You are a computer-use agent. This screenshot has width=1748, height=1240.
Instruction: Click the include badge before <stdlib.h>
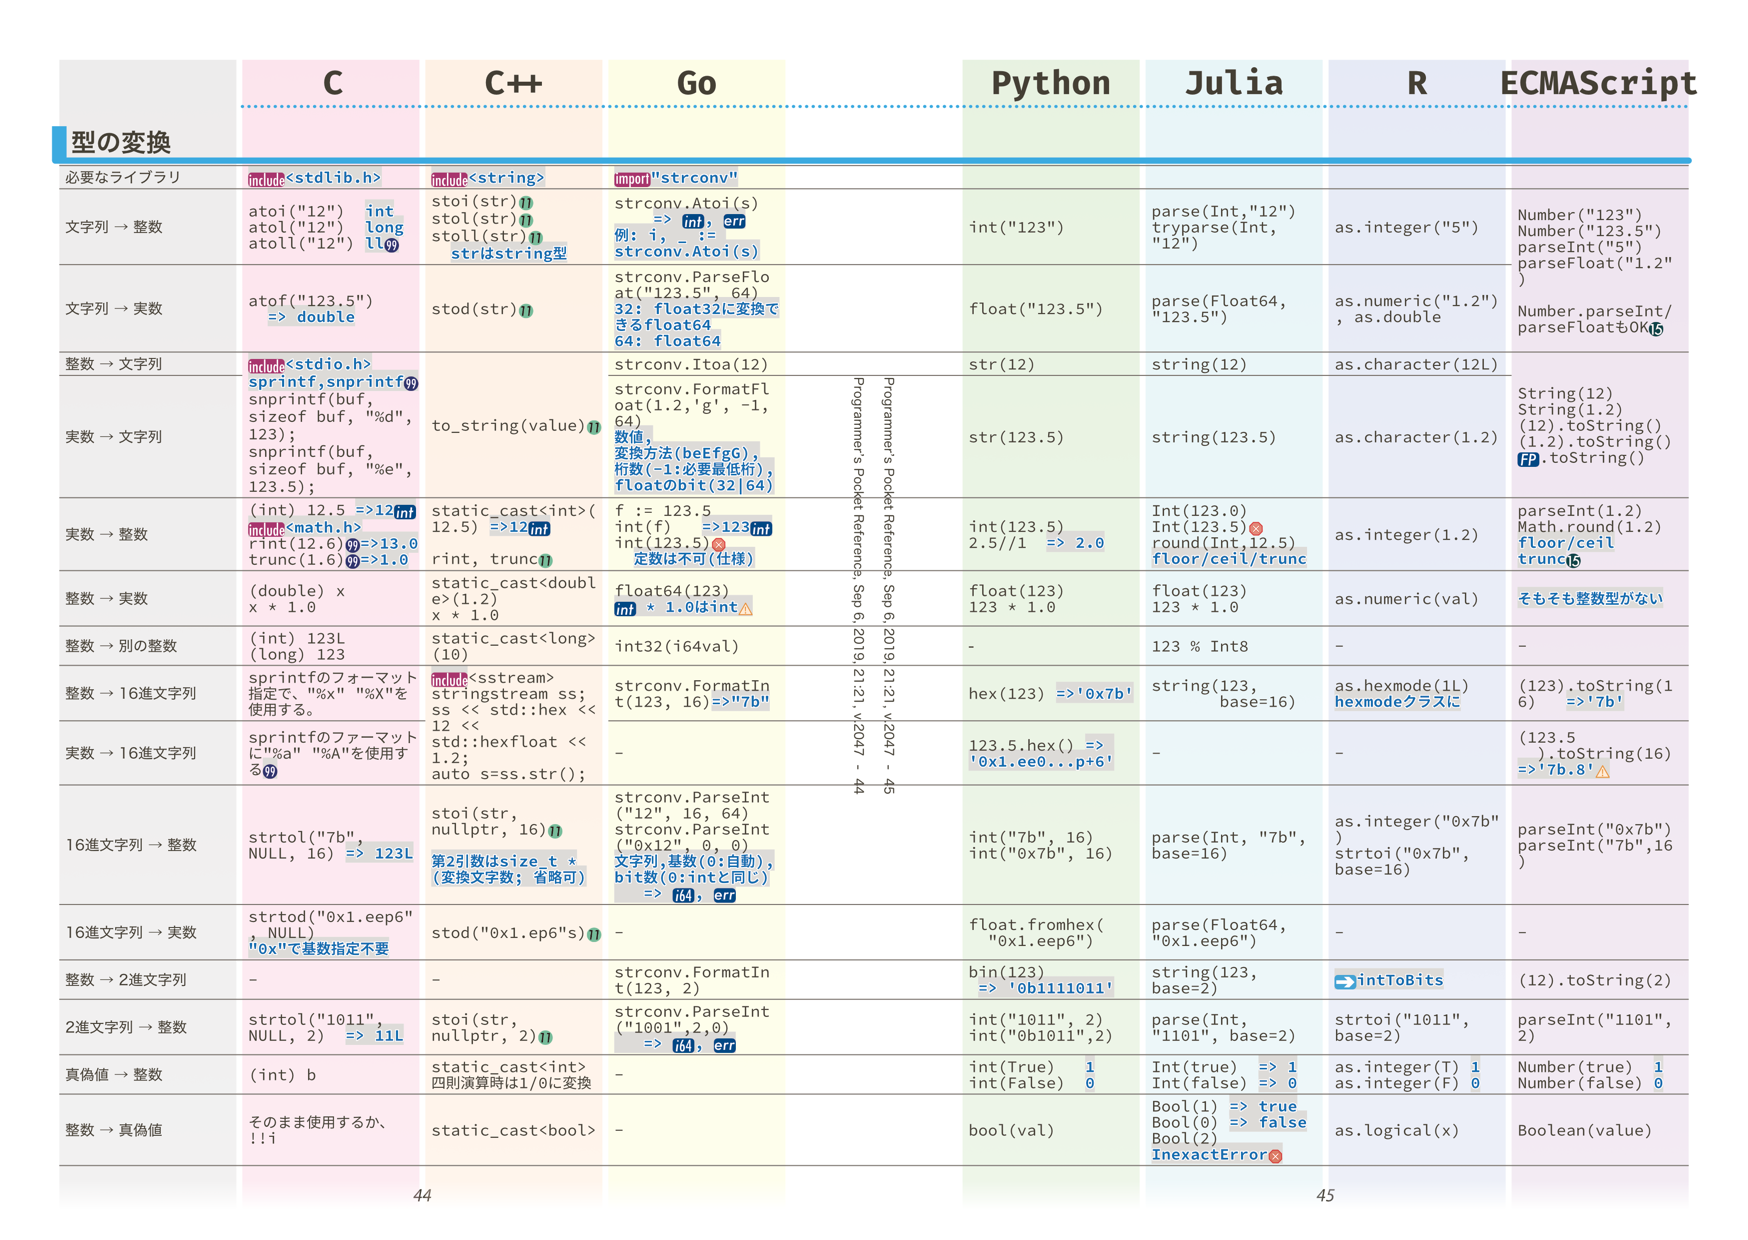266,179
